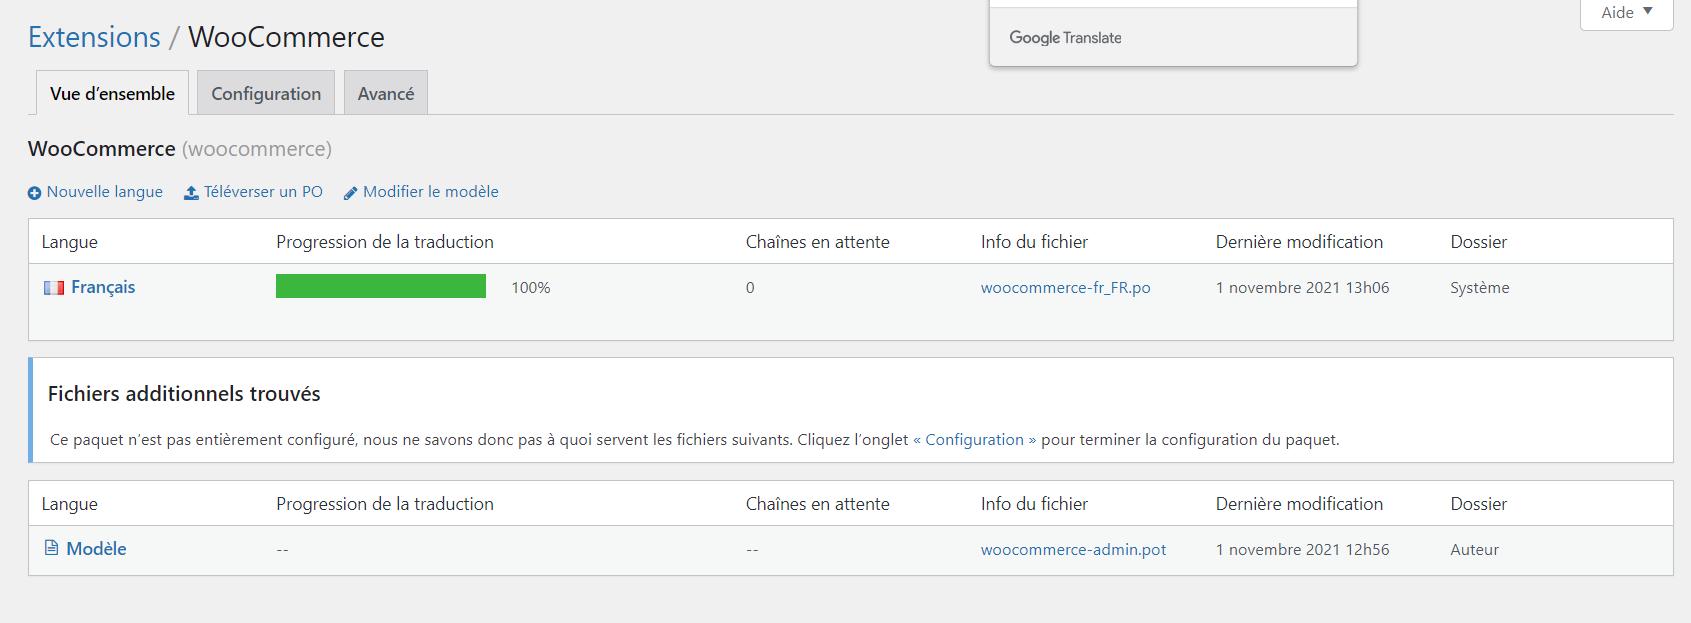Click the plus icon beside Nouvelle langue

pyautogui.click(x=34, y=193)
